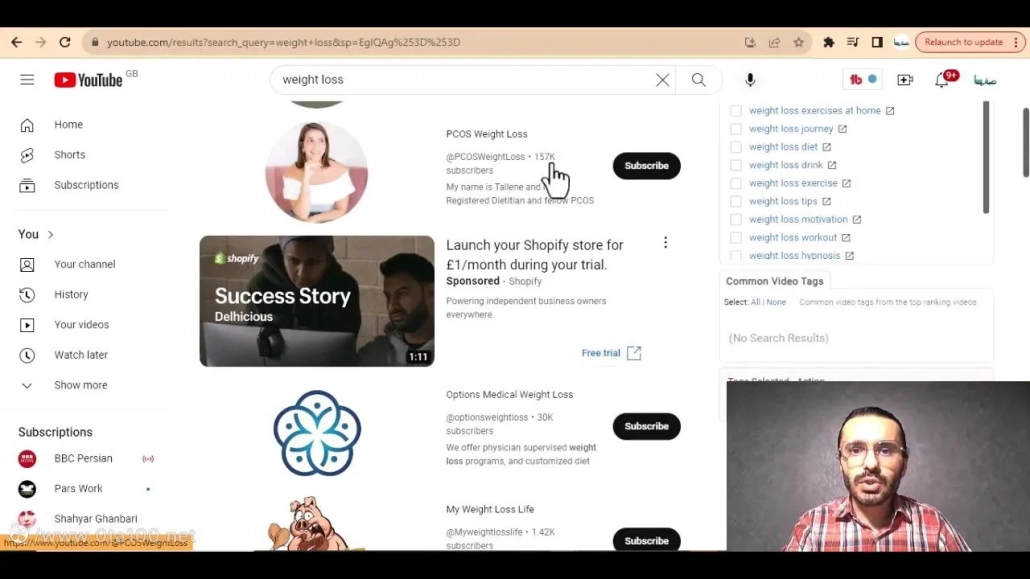Screen dimensions: 1030x579
Task: Click the magnifier search button
Action: [x=698, y=80]
